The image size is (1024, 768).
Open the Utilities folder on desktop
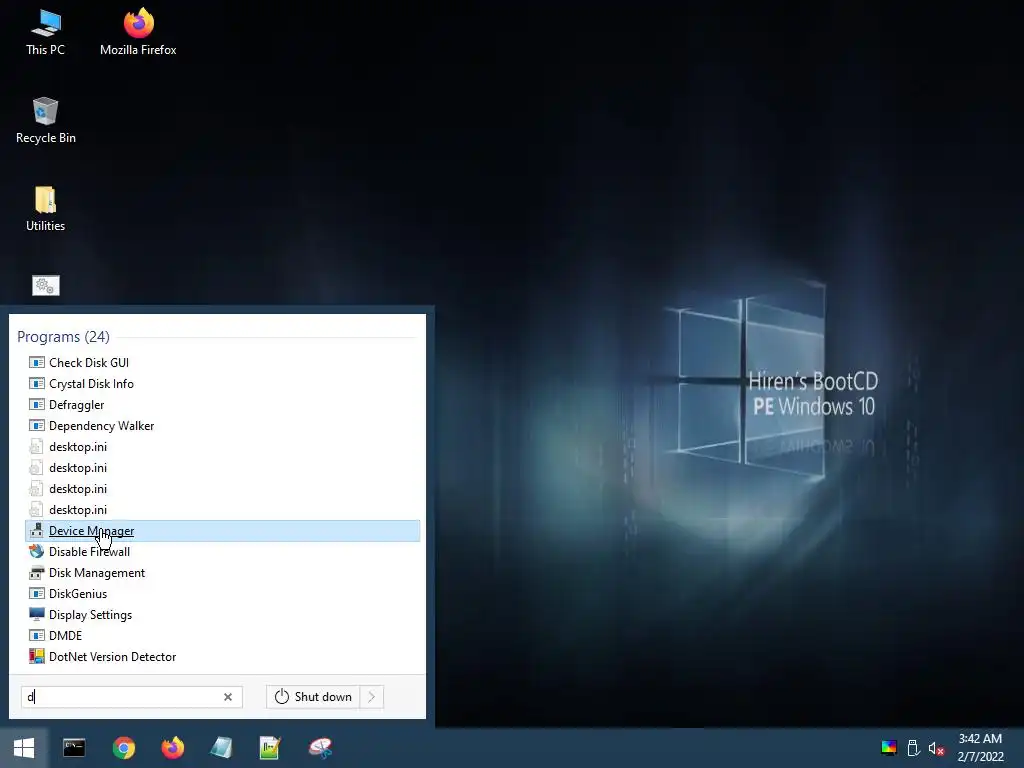[x=46, y=209]
